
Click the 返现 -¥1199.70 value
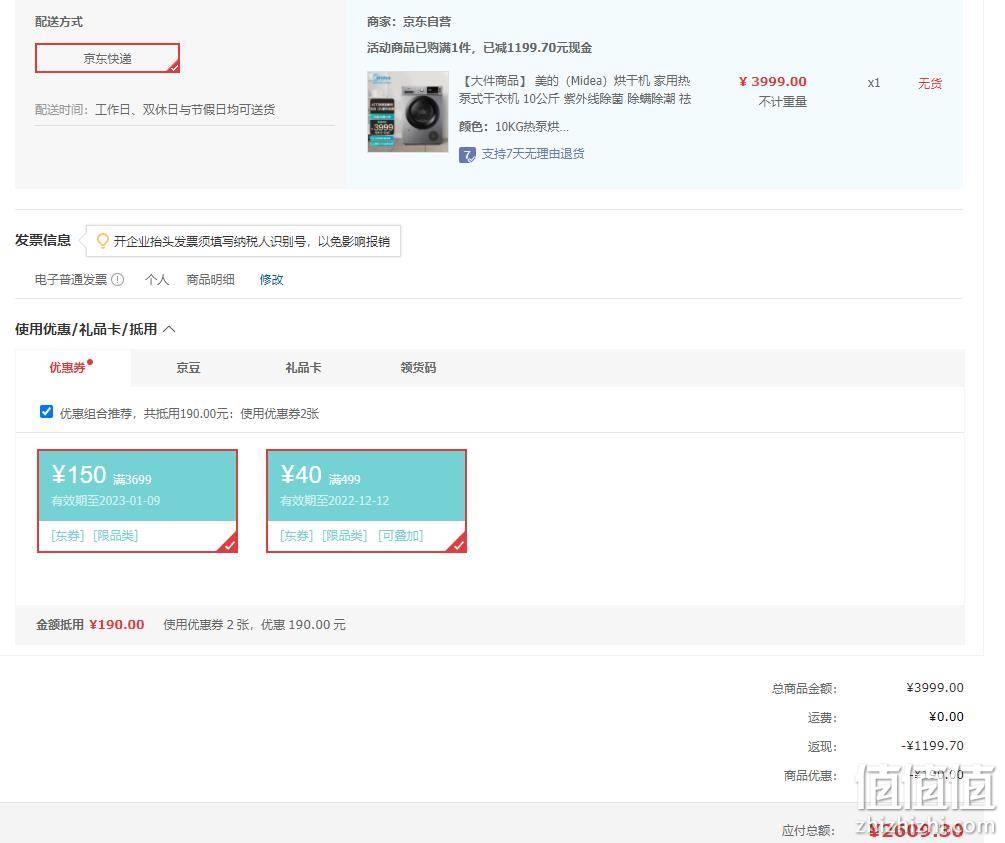click(932, 746)
